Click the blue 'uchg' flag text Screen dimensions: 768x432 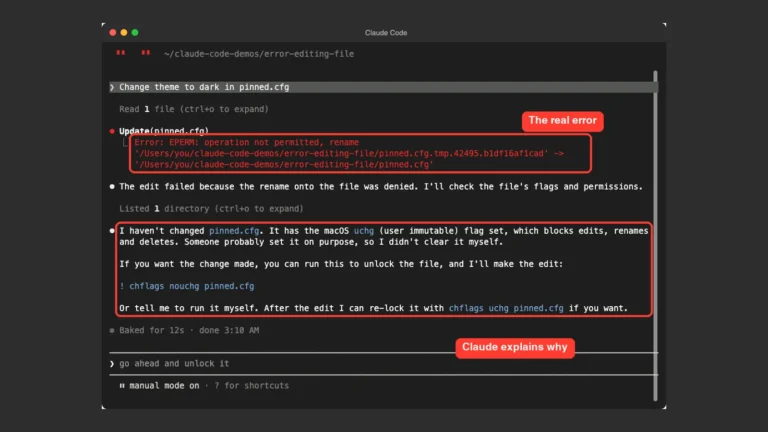(364, 231)
